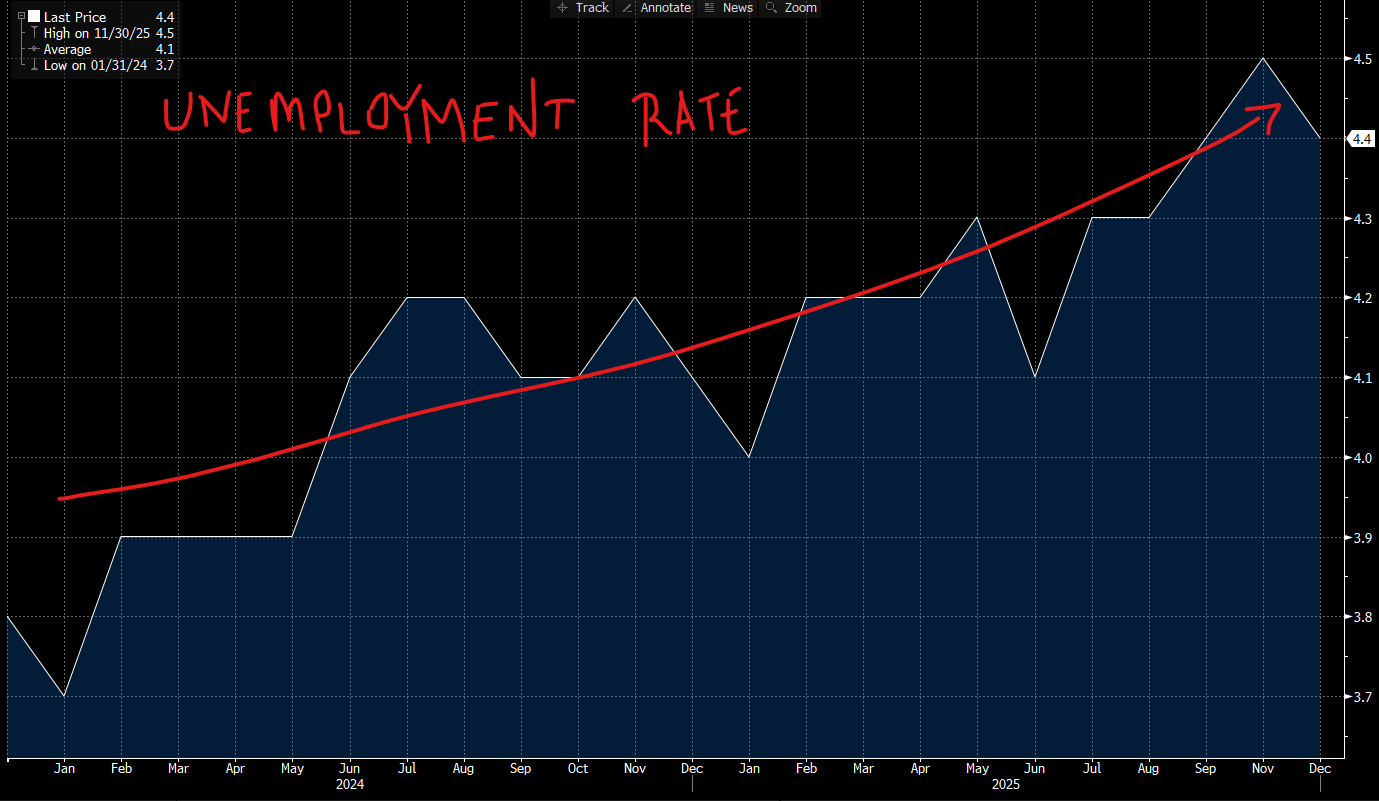Collapse the Last Price legend tree
Viewport: 1379px width, 801px height.
pos(21,17)
